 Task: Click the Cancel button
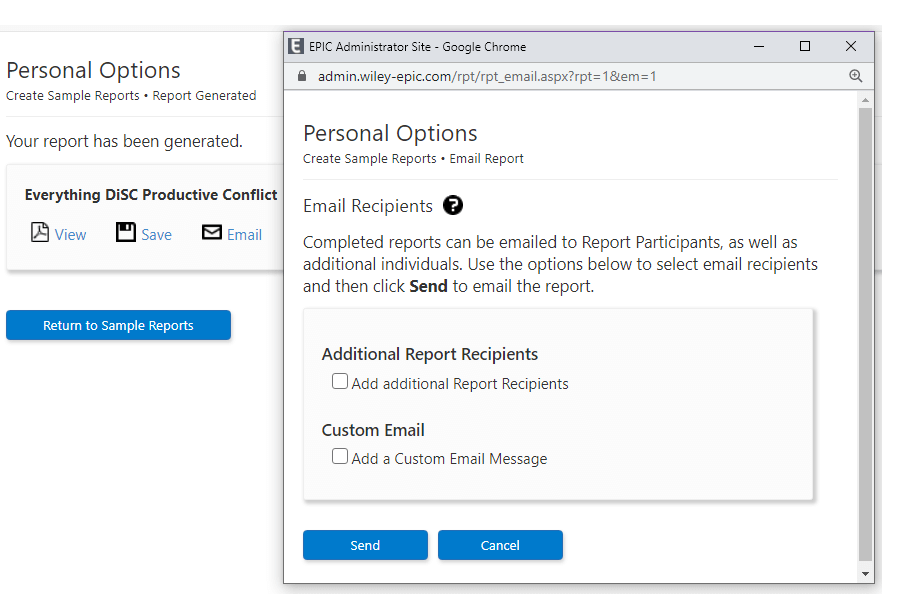(500, 545)
